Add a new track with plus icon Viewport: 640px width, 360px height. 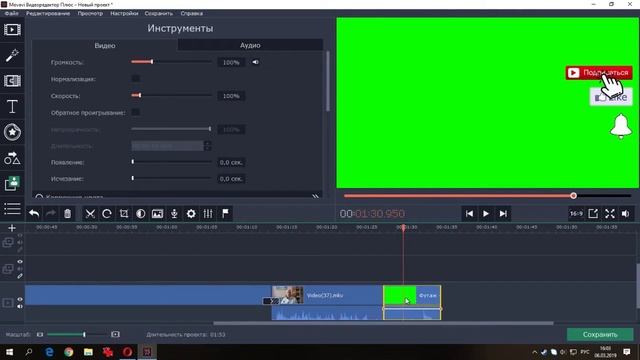12,228
